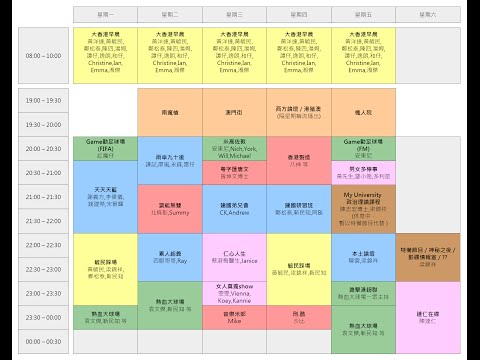480x360 pixels.
Task: Open the Game (FIFA) programme cell
Action: click(105, 149)
